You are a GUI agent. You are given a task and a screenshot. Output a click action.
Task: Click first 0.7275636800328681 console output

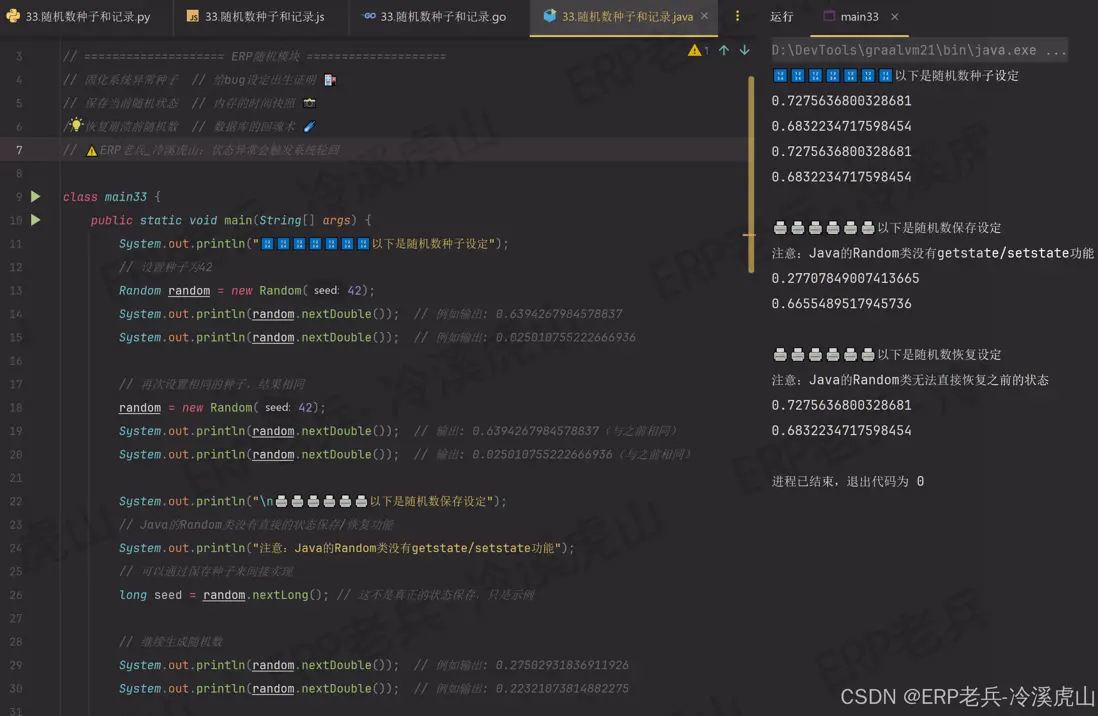click(x=841, y=101)
